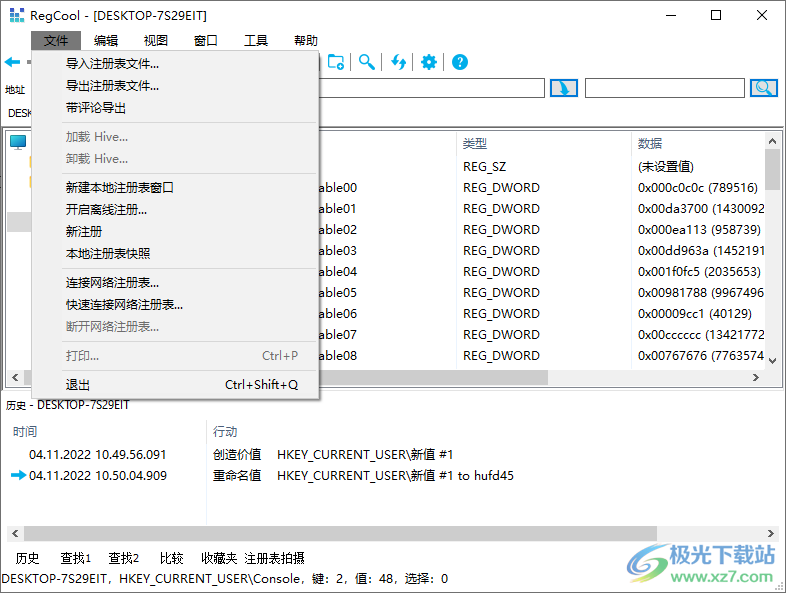Choose 导出注册表文件... menu entry
This screenshot has width=786, height=593.
tap(175, 86)
